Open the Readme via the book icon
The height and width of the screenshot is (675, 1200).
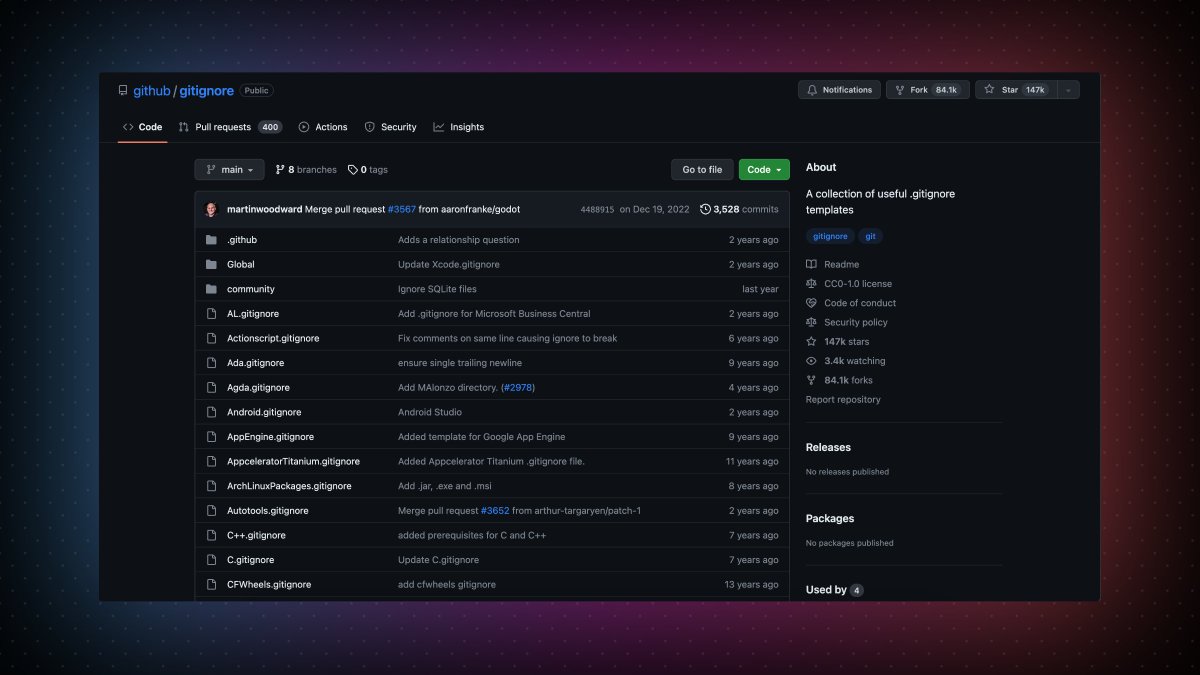coord(811,264)
